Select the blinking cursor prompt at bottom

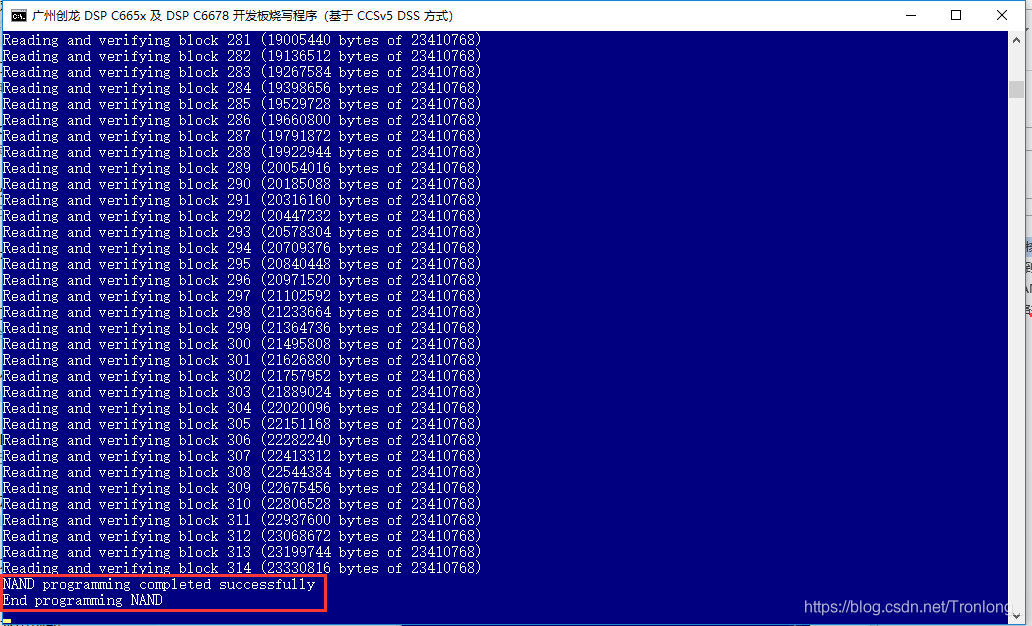pyautogui.click(x=7, y=620)
